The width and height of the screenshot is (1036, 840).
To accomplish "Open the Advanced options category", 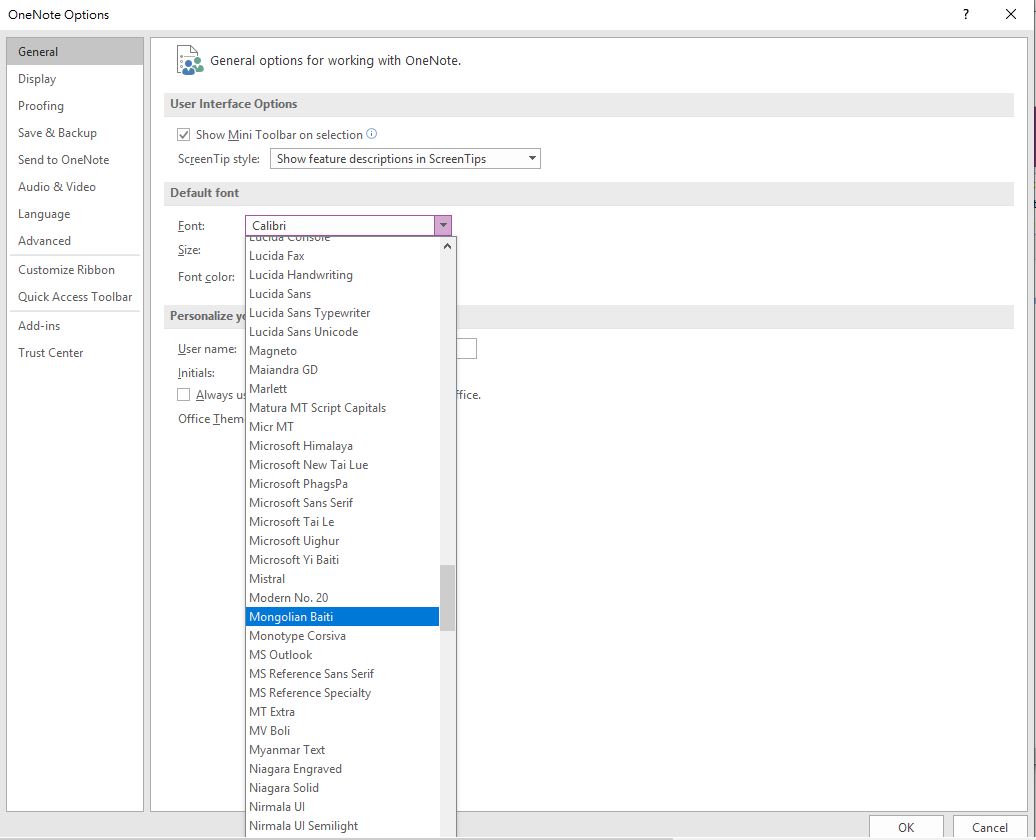I will pos(75,241).
